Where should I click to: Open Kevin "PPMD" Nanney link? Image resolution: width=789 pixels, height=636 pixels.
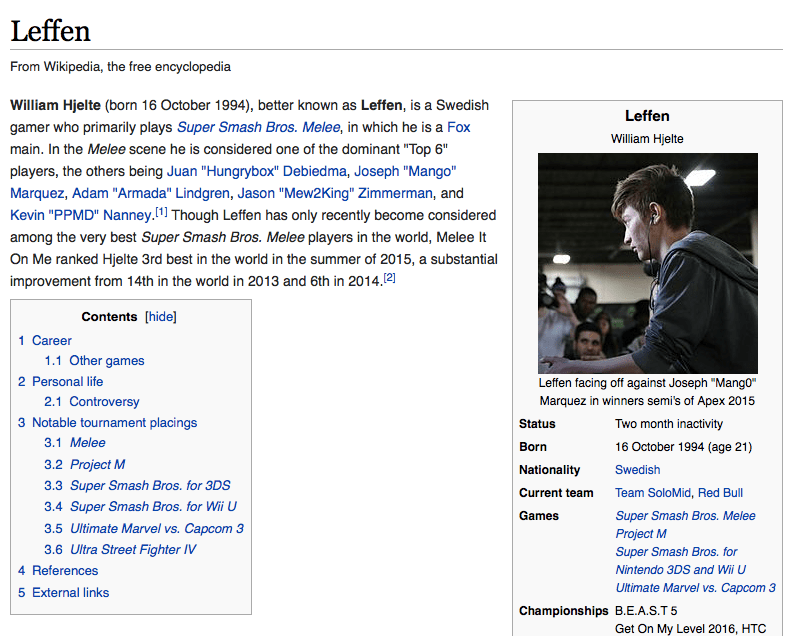click(81, 215)
